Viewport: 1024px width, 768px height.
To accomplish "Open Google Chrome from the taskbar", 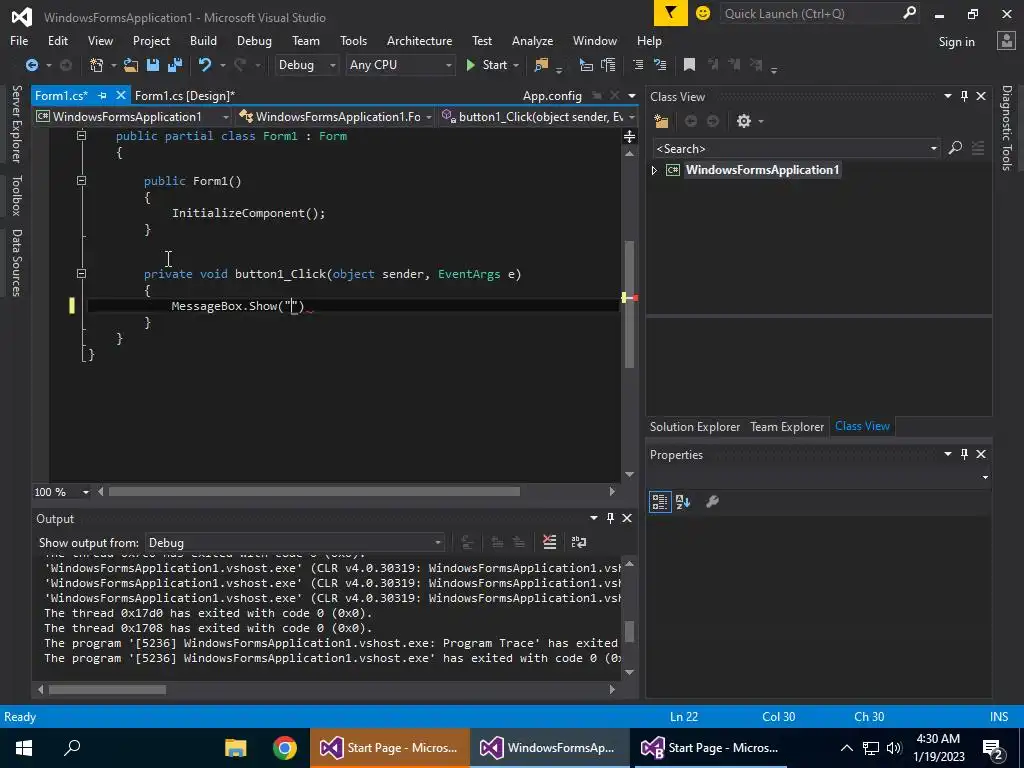I will pos(285,748).
